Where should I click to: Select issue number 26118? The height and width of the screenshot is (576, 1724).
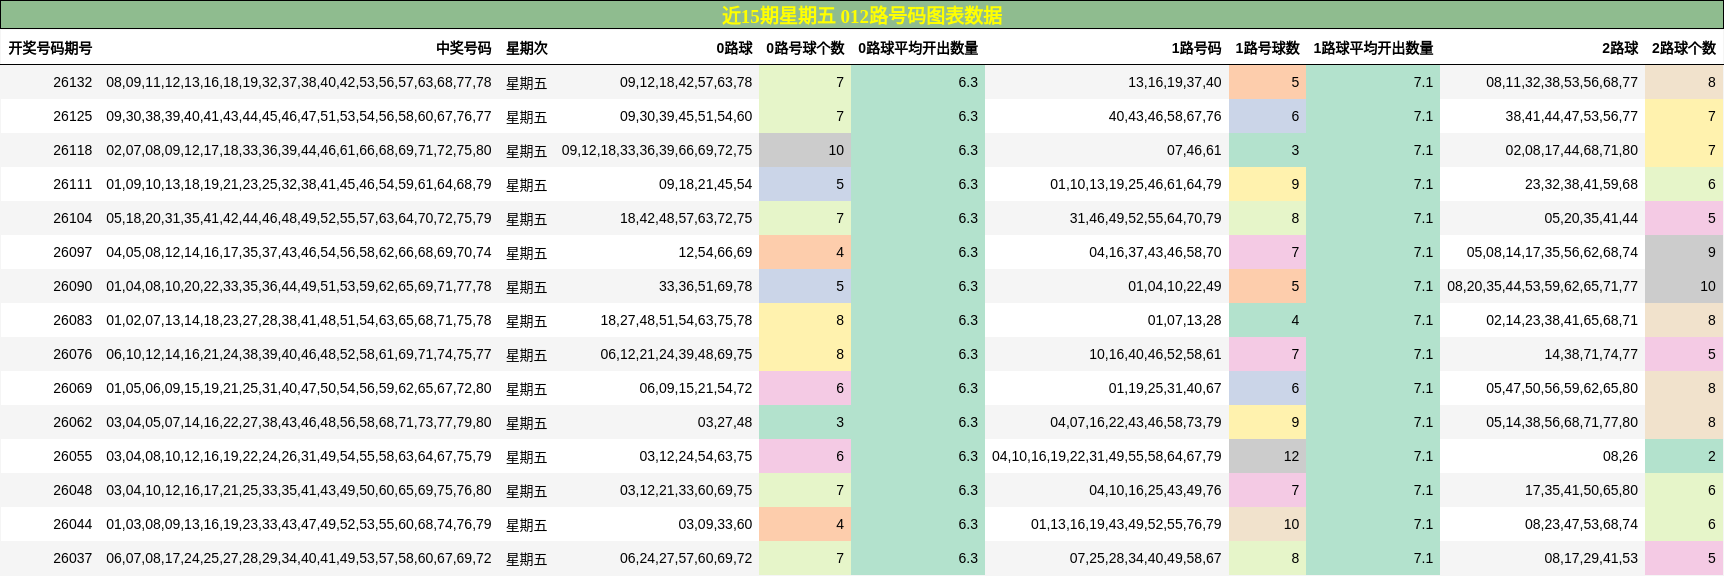coord(72,150)
